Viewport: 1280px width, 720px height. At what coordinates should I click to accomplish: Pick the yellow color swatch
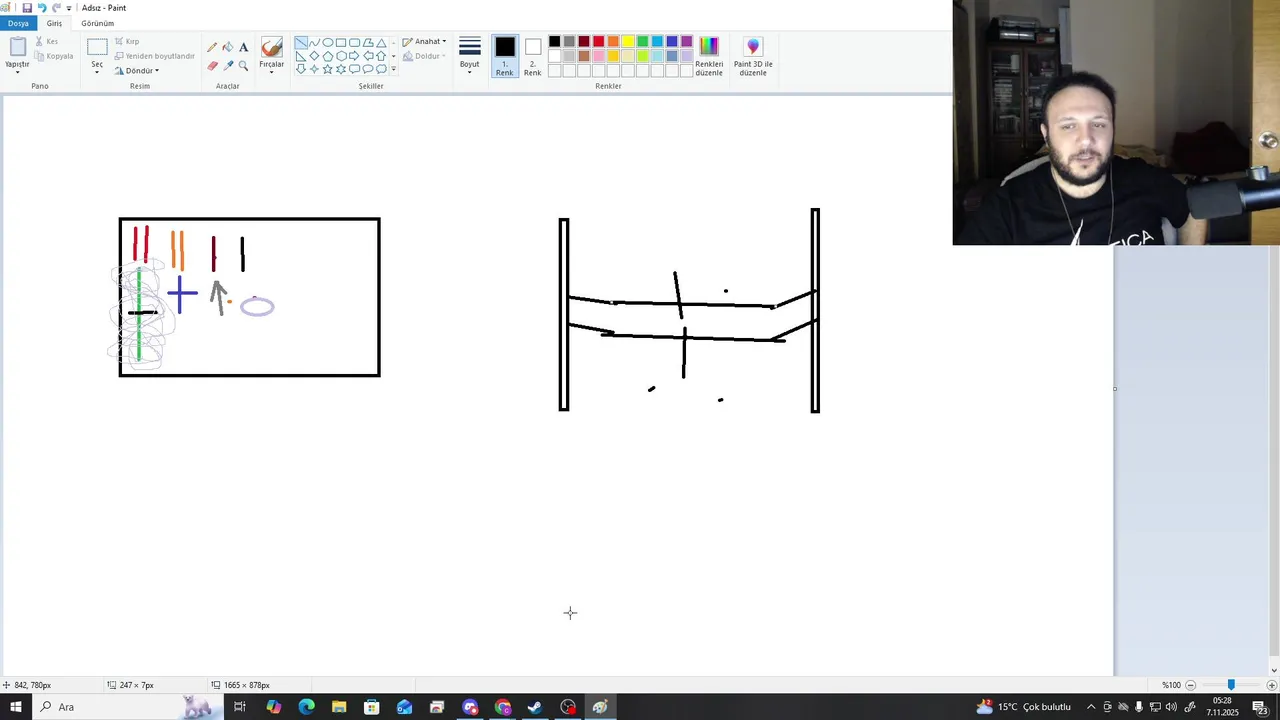[x=627, y=42]
